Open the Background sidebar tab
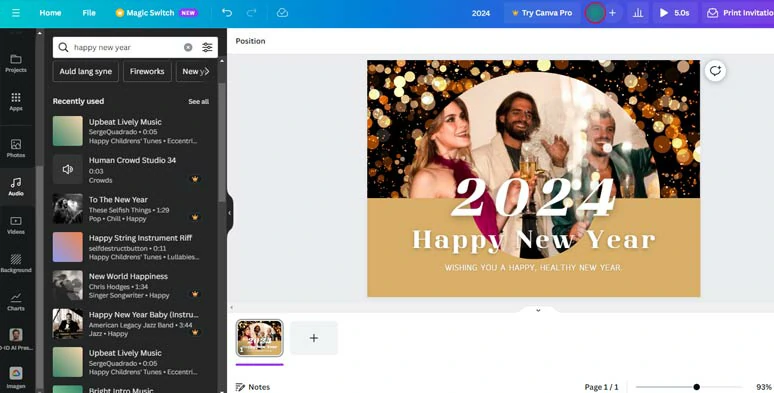Screen dimensions: 774x393 click(x=16, y=264)
